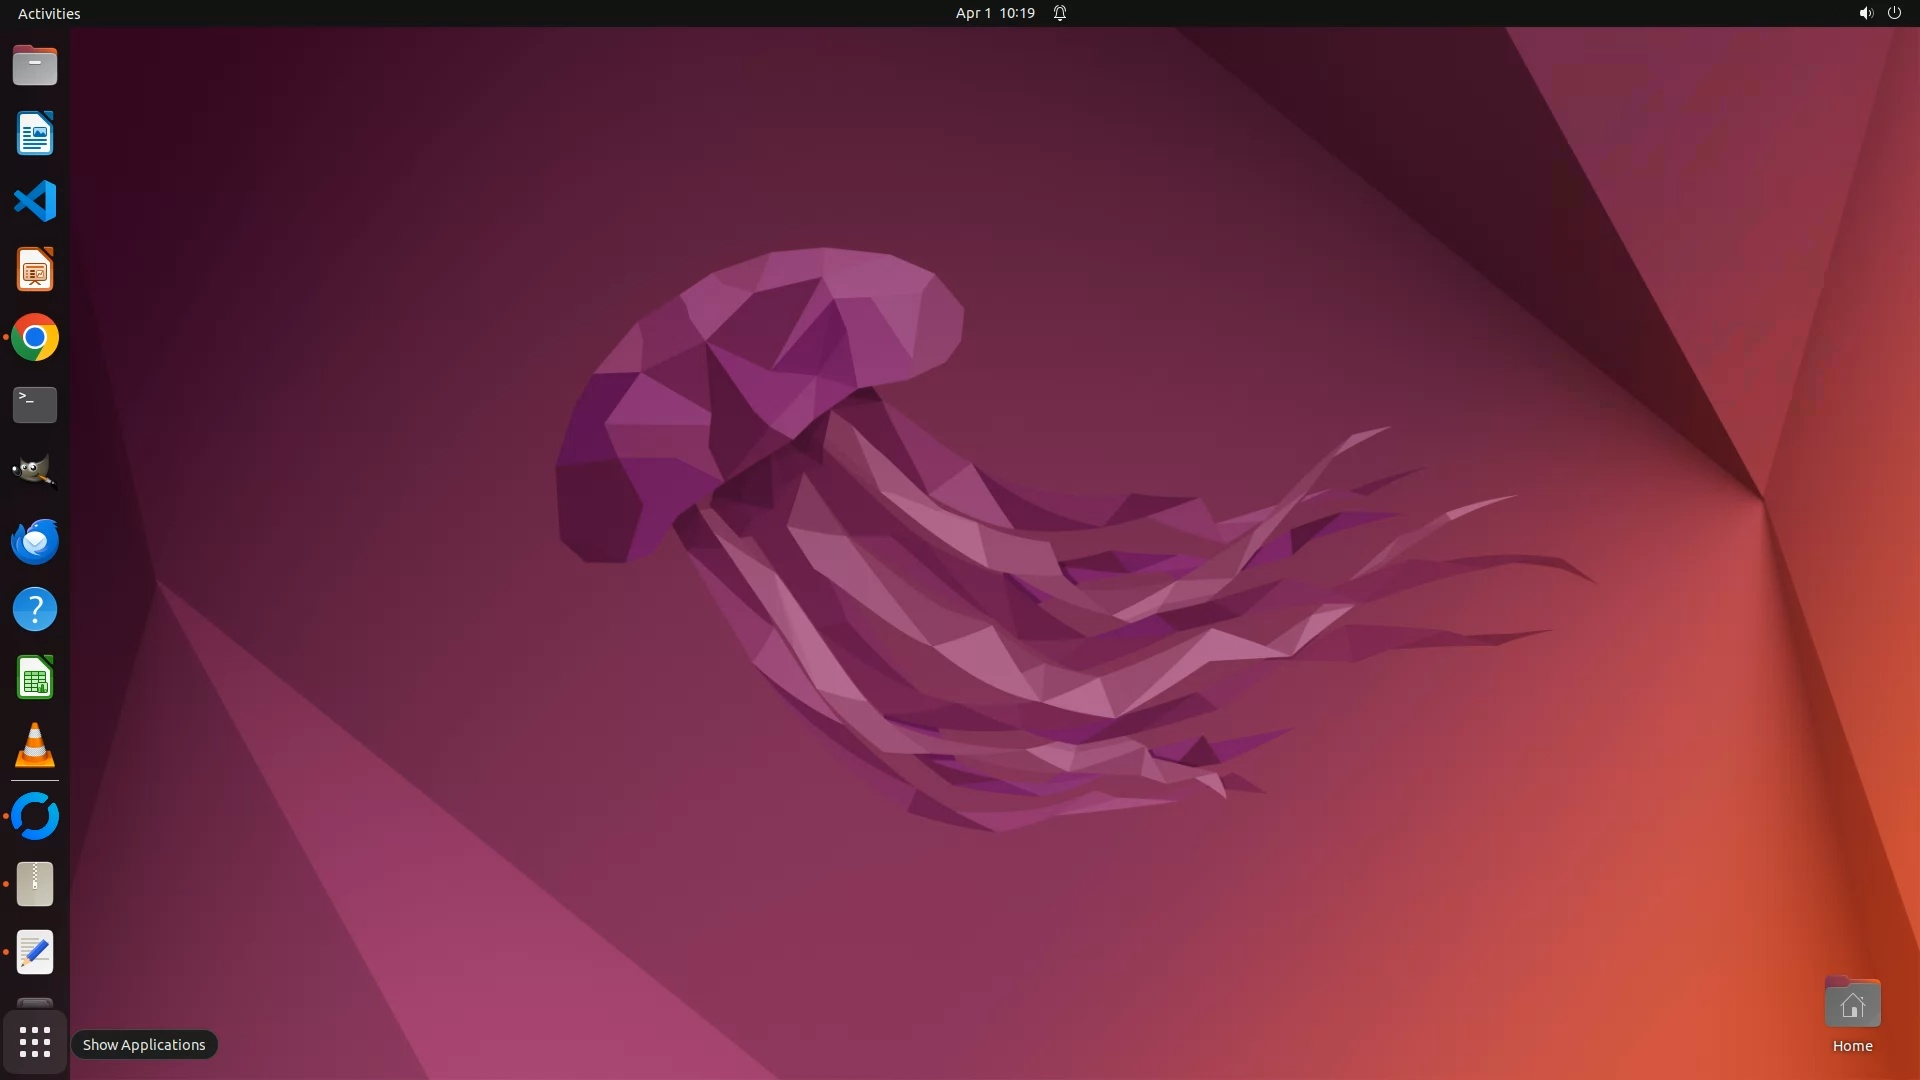Open the Help question mark app

point(35,610)
